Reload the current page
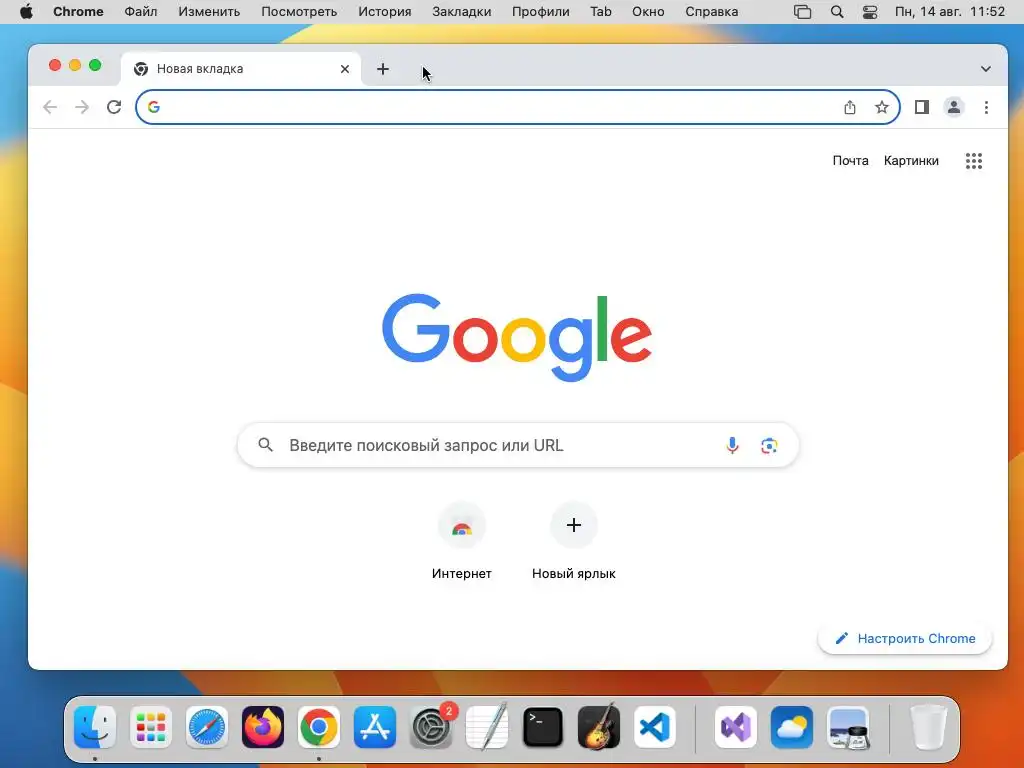The width and height of the screenshot is (1024, 768). pyautogui.click(x=114, y=107)
